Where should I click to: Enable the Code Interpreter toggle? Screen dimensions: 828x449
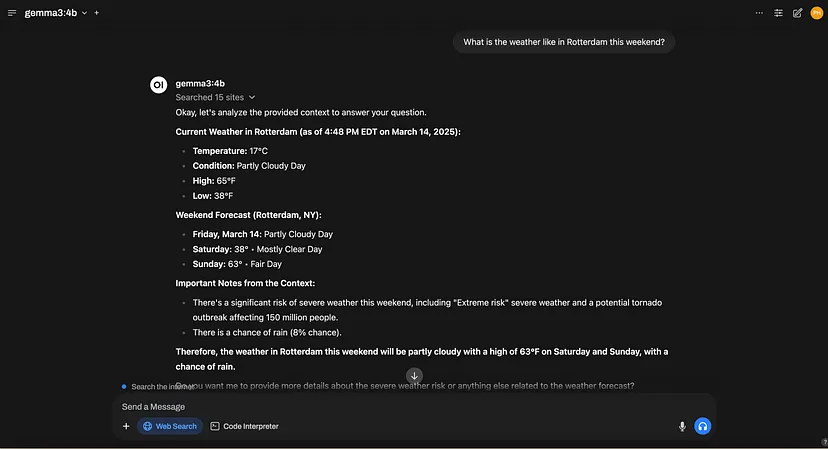click(x=244, y=426)
